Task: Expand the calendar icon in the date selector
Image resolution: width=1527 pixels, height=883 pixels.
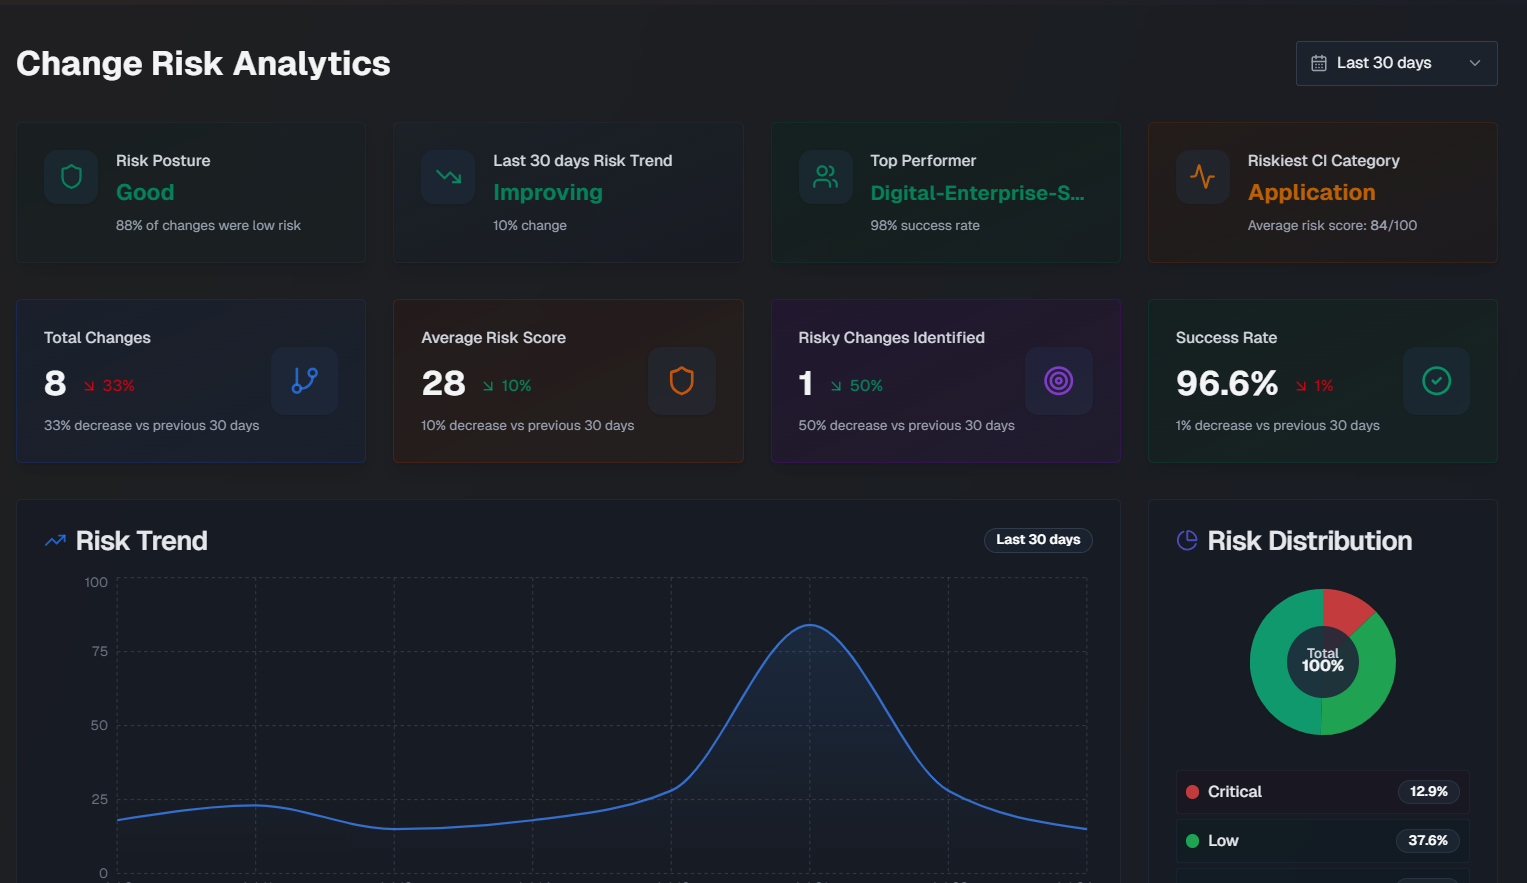Action: (1320, 62)
